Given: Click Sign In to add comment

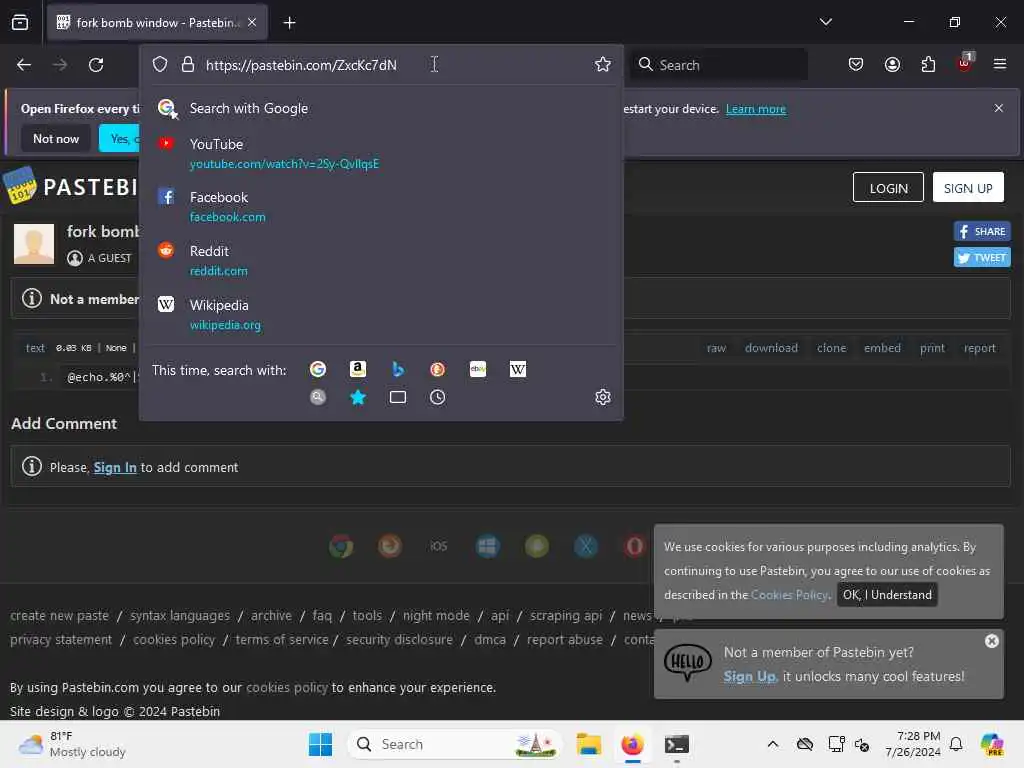Looking at the screenshot, I should click(115, 467).
